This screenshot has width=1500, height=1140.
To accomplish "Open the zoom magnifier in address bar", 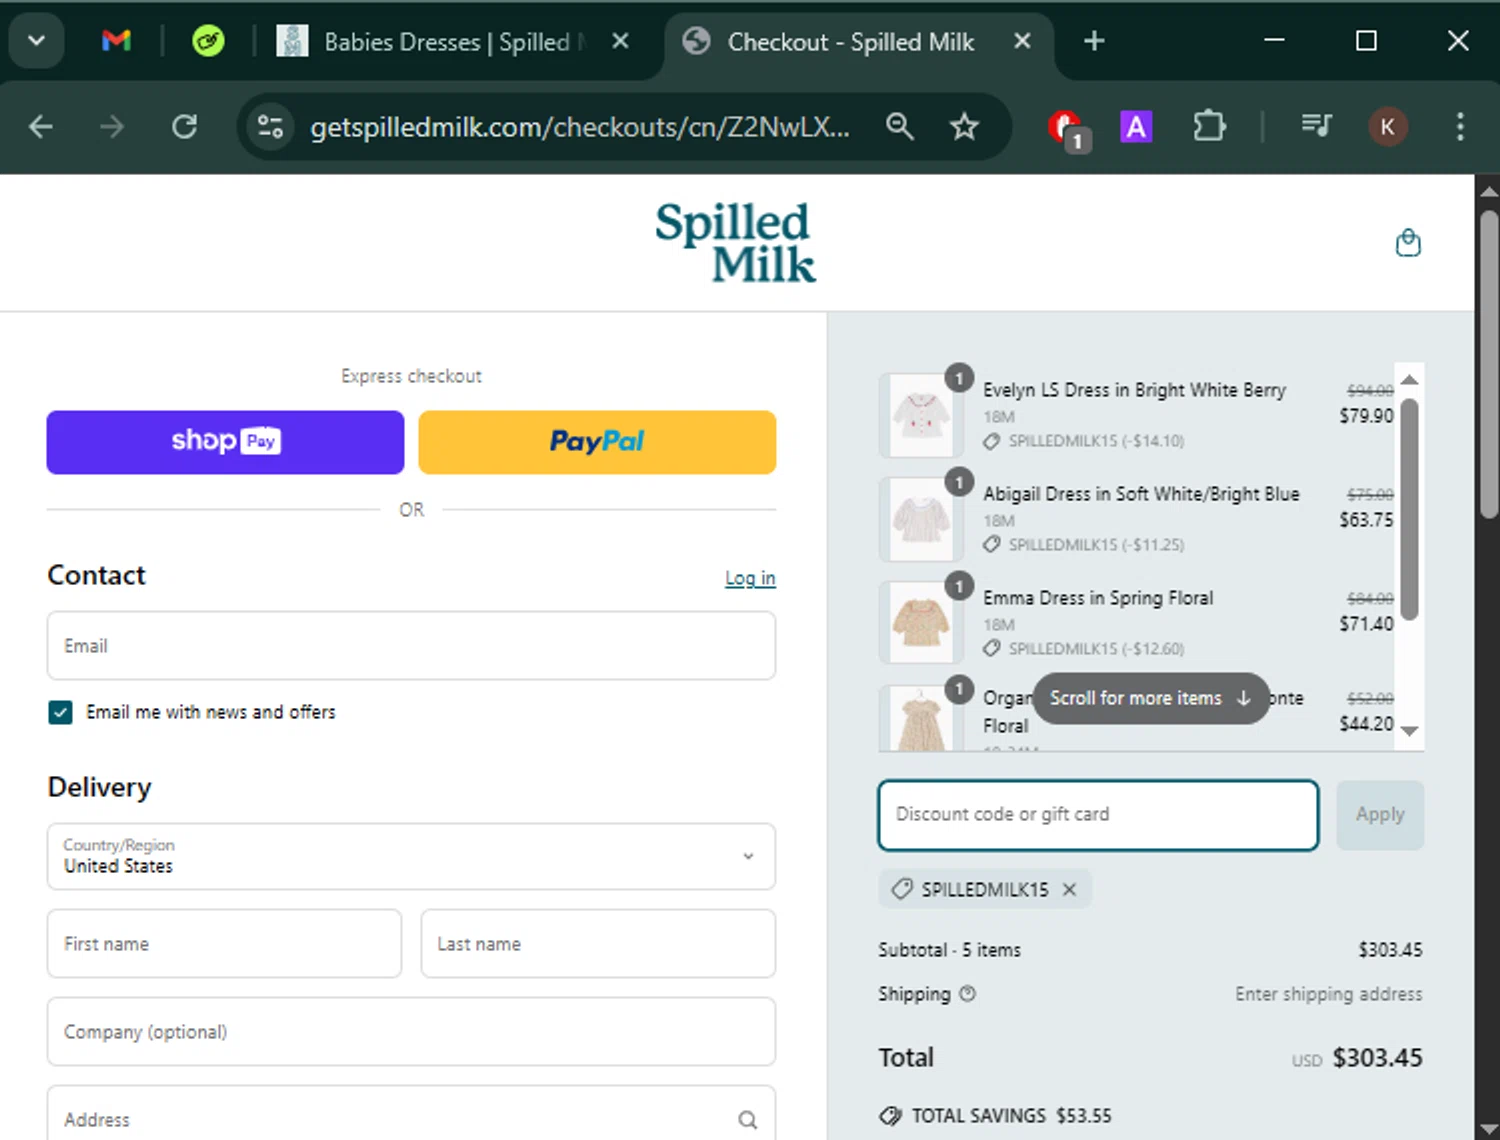I will (900, 127).
